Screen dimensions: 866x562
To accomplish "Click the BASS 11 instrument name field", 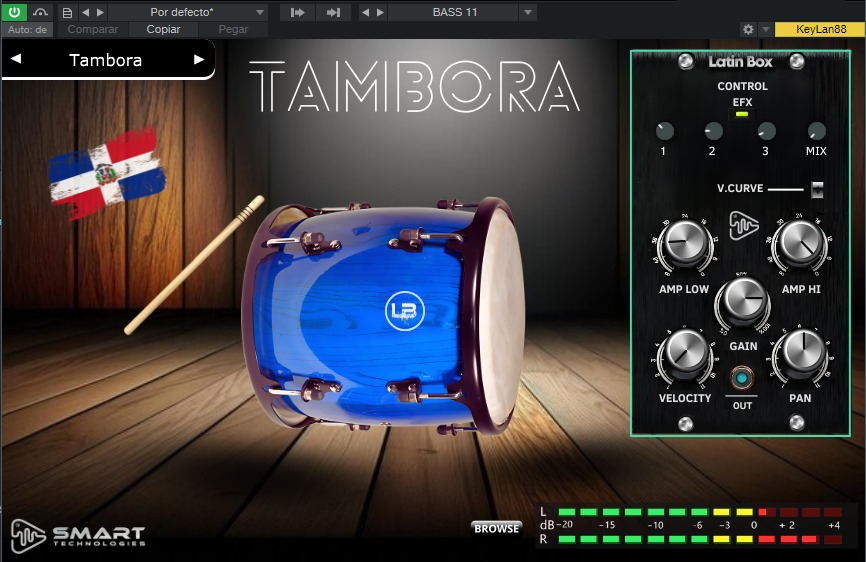I will 455,12.
